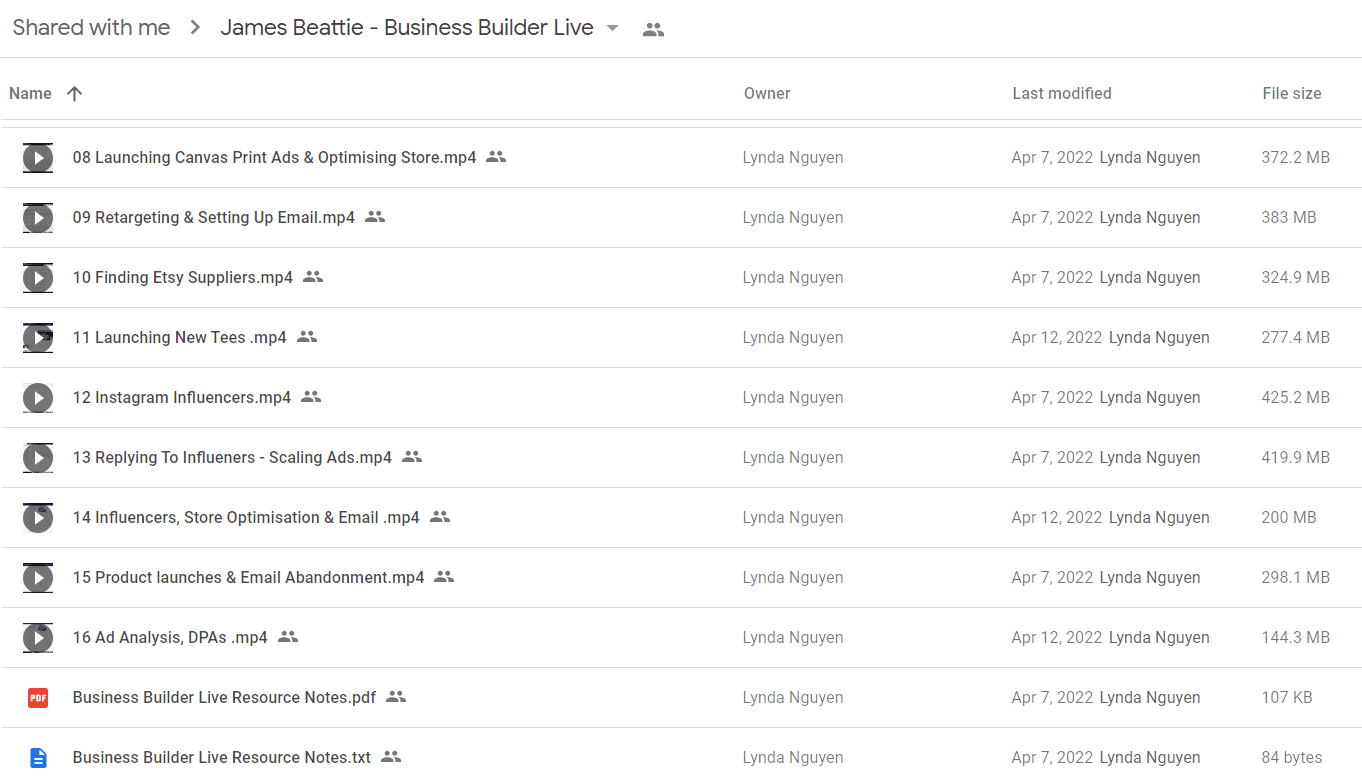Click Apr 12, 2022 date in 11 Launching New Tees row
The height and width of the screenshot is (777, 1362).
tap(1057, 337)
